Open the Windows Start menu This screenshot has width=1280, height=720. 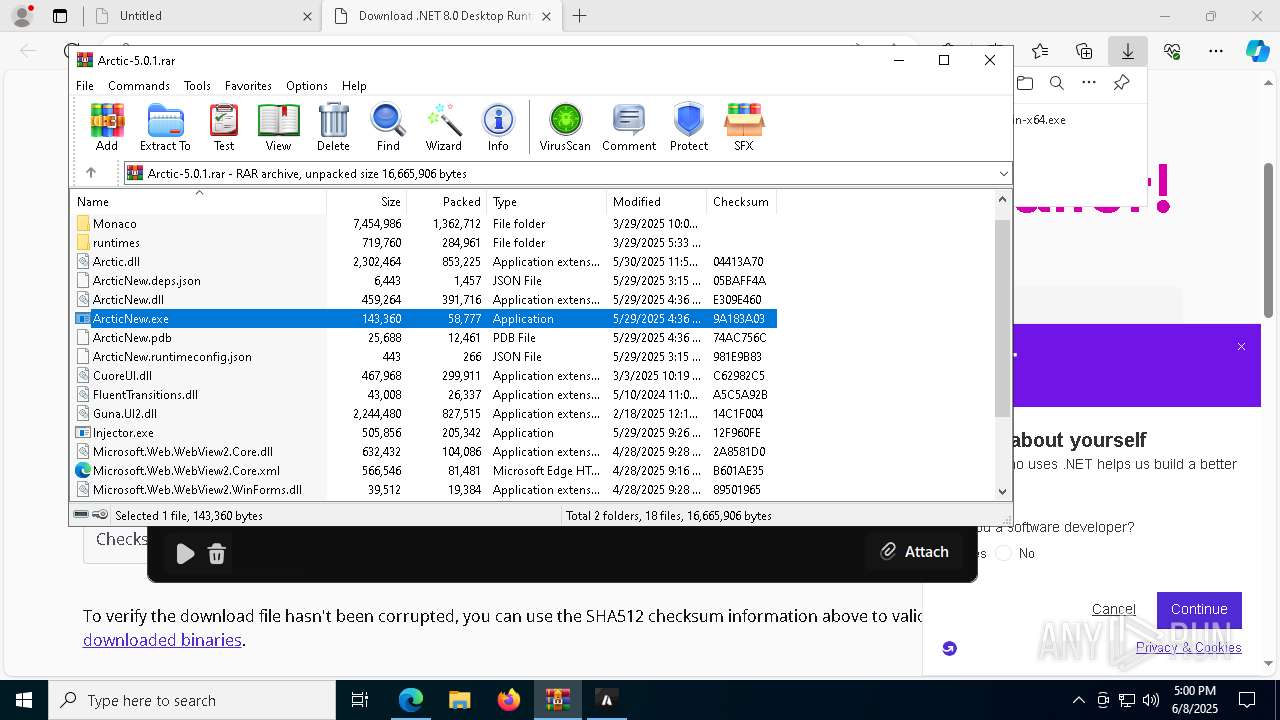click(x=24, y=700)
